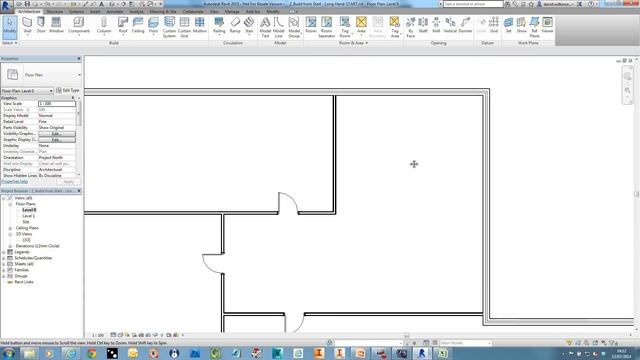Select the Room tool
This screenshot has width=640, height=360.
click(x=311, y=26)
